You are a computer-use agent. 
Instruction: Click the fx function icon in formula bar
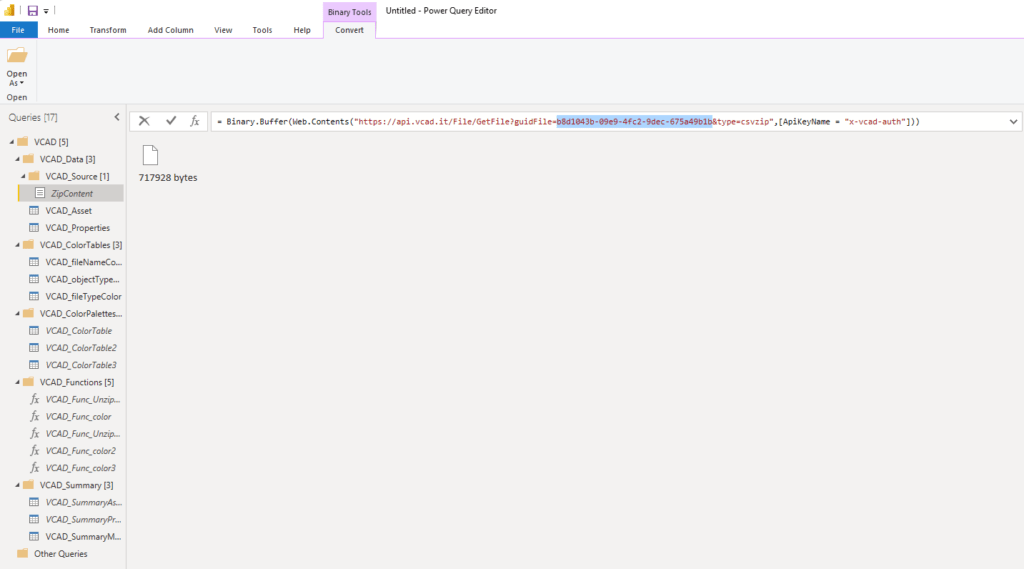[195, 120]
